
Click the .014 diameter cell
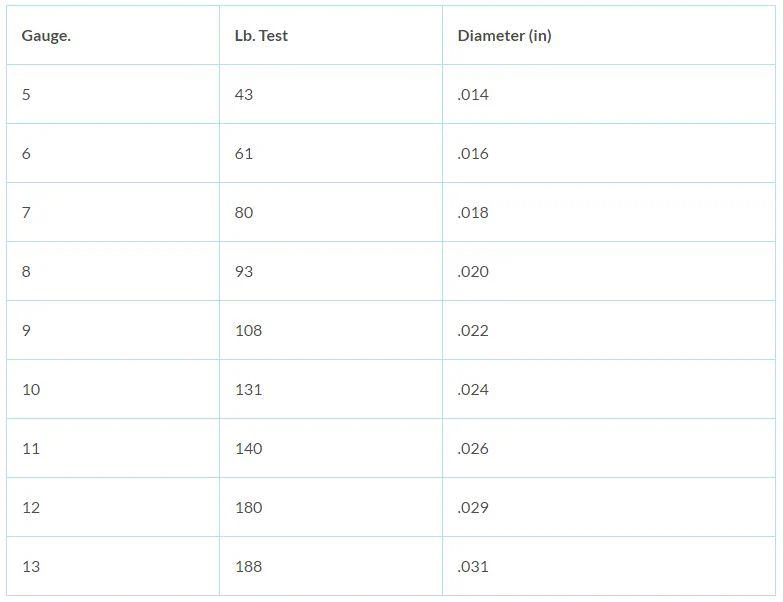point(473,95)
